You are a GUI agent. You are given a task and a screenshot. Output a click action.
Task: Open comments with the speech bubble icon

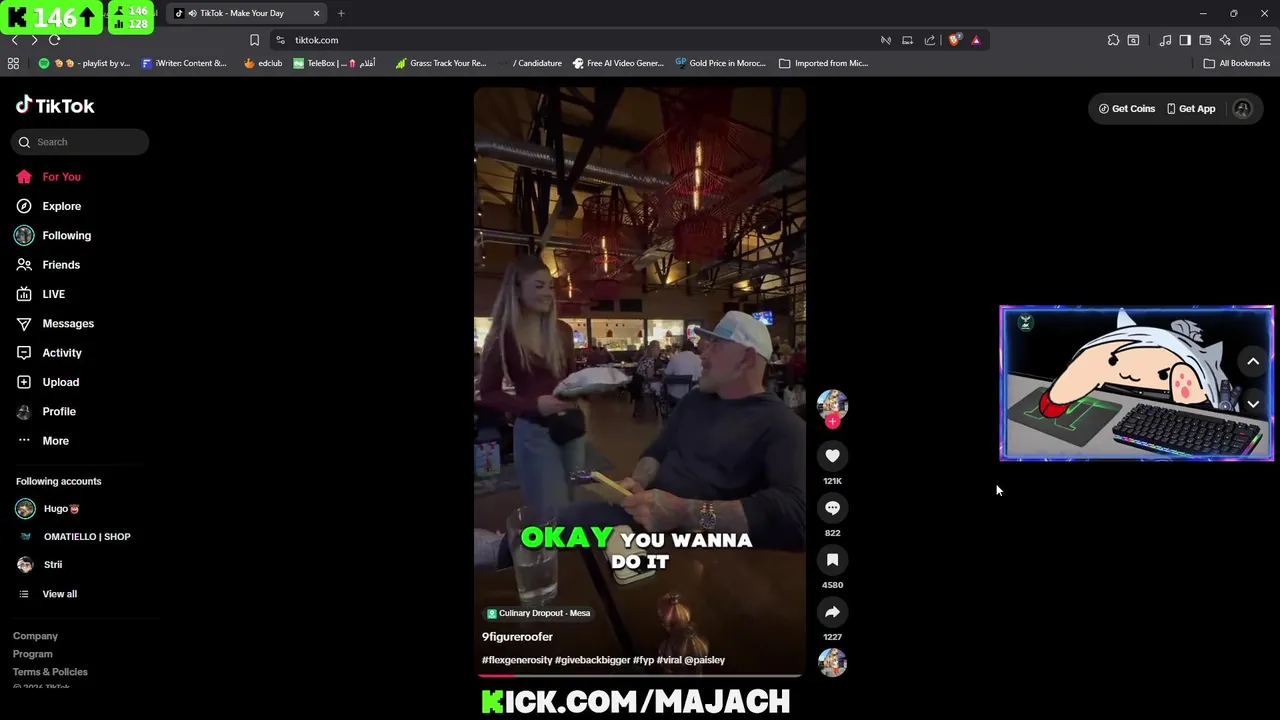point(832,508)
